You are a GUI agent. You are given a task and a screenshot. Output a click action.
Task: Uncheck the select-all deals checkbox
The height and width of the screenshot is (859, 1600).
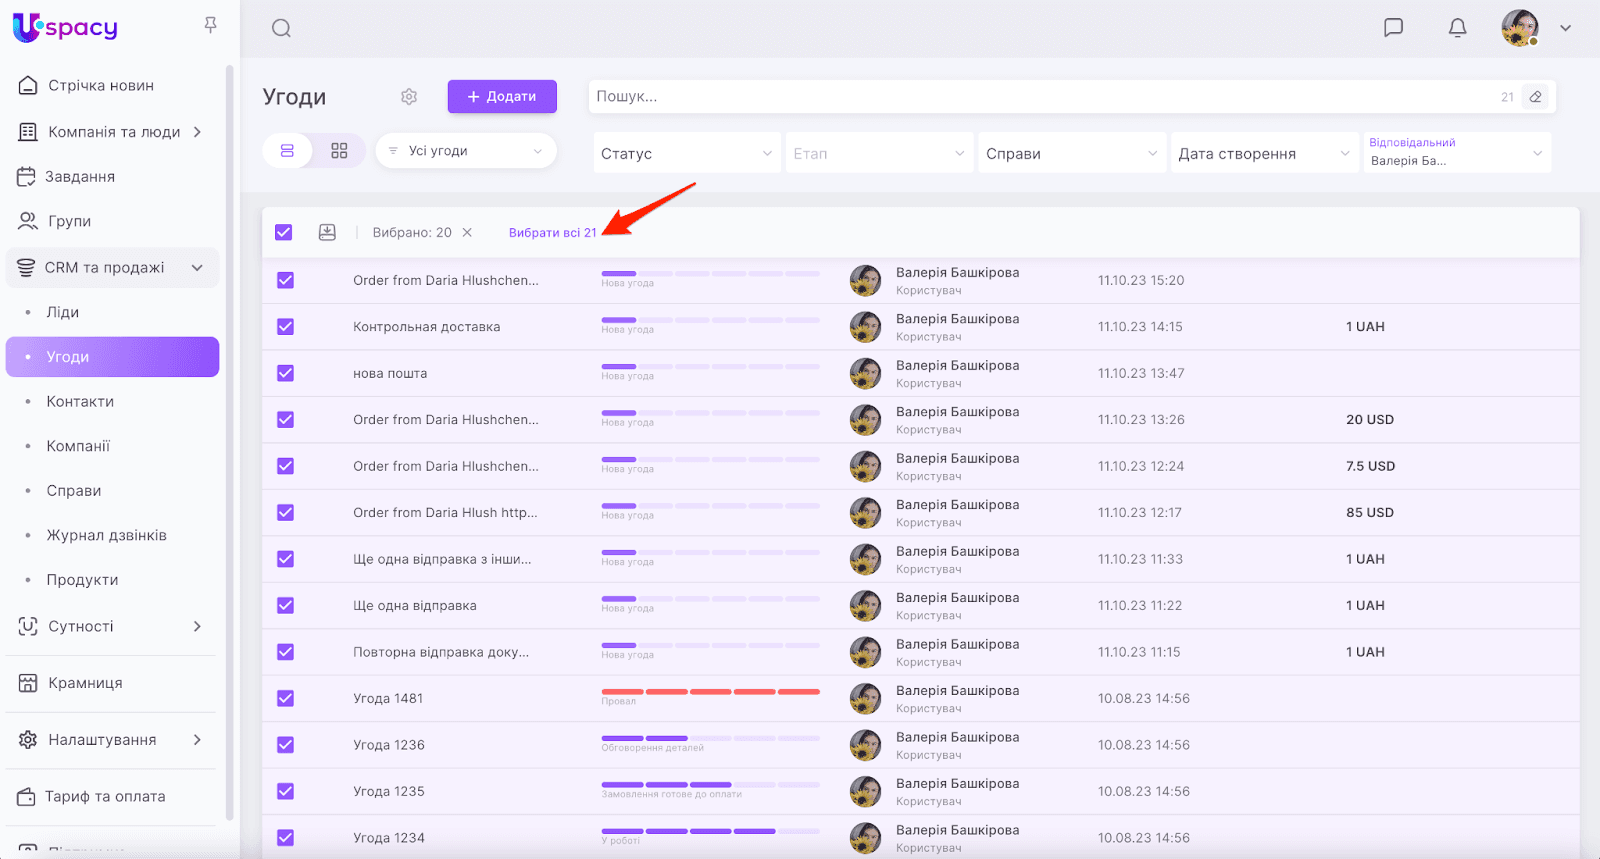click(284, 232)
